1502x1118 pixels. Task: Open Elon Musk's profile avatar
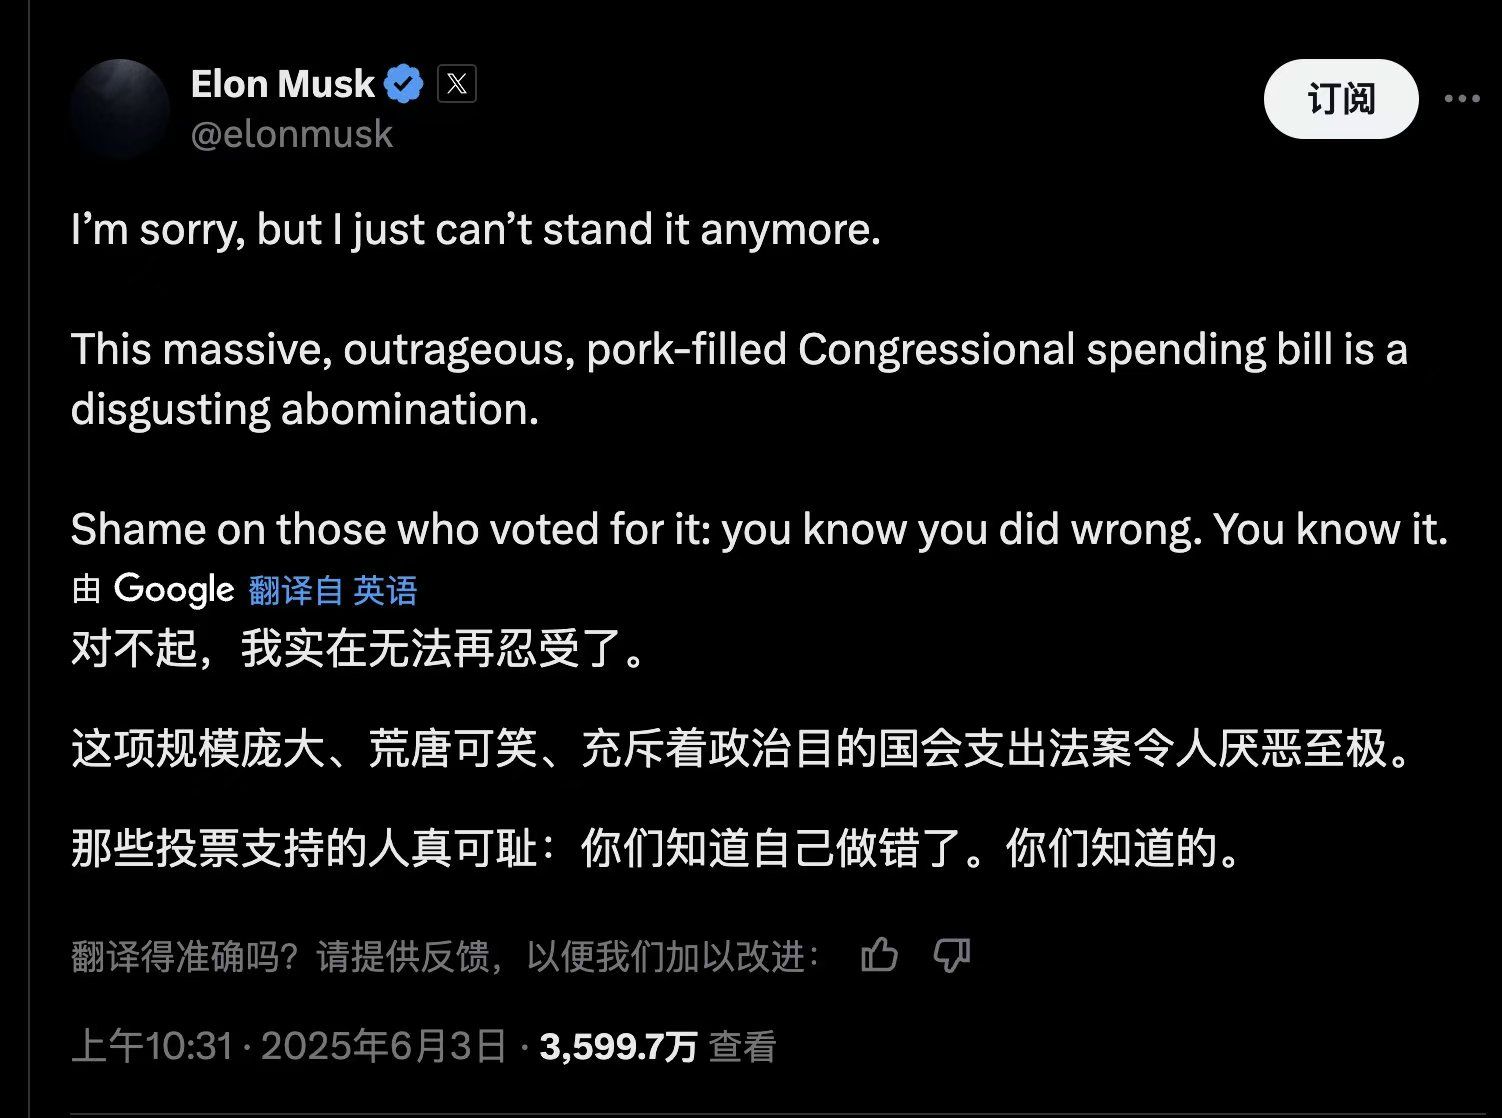[x=120, y=109]
